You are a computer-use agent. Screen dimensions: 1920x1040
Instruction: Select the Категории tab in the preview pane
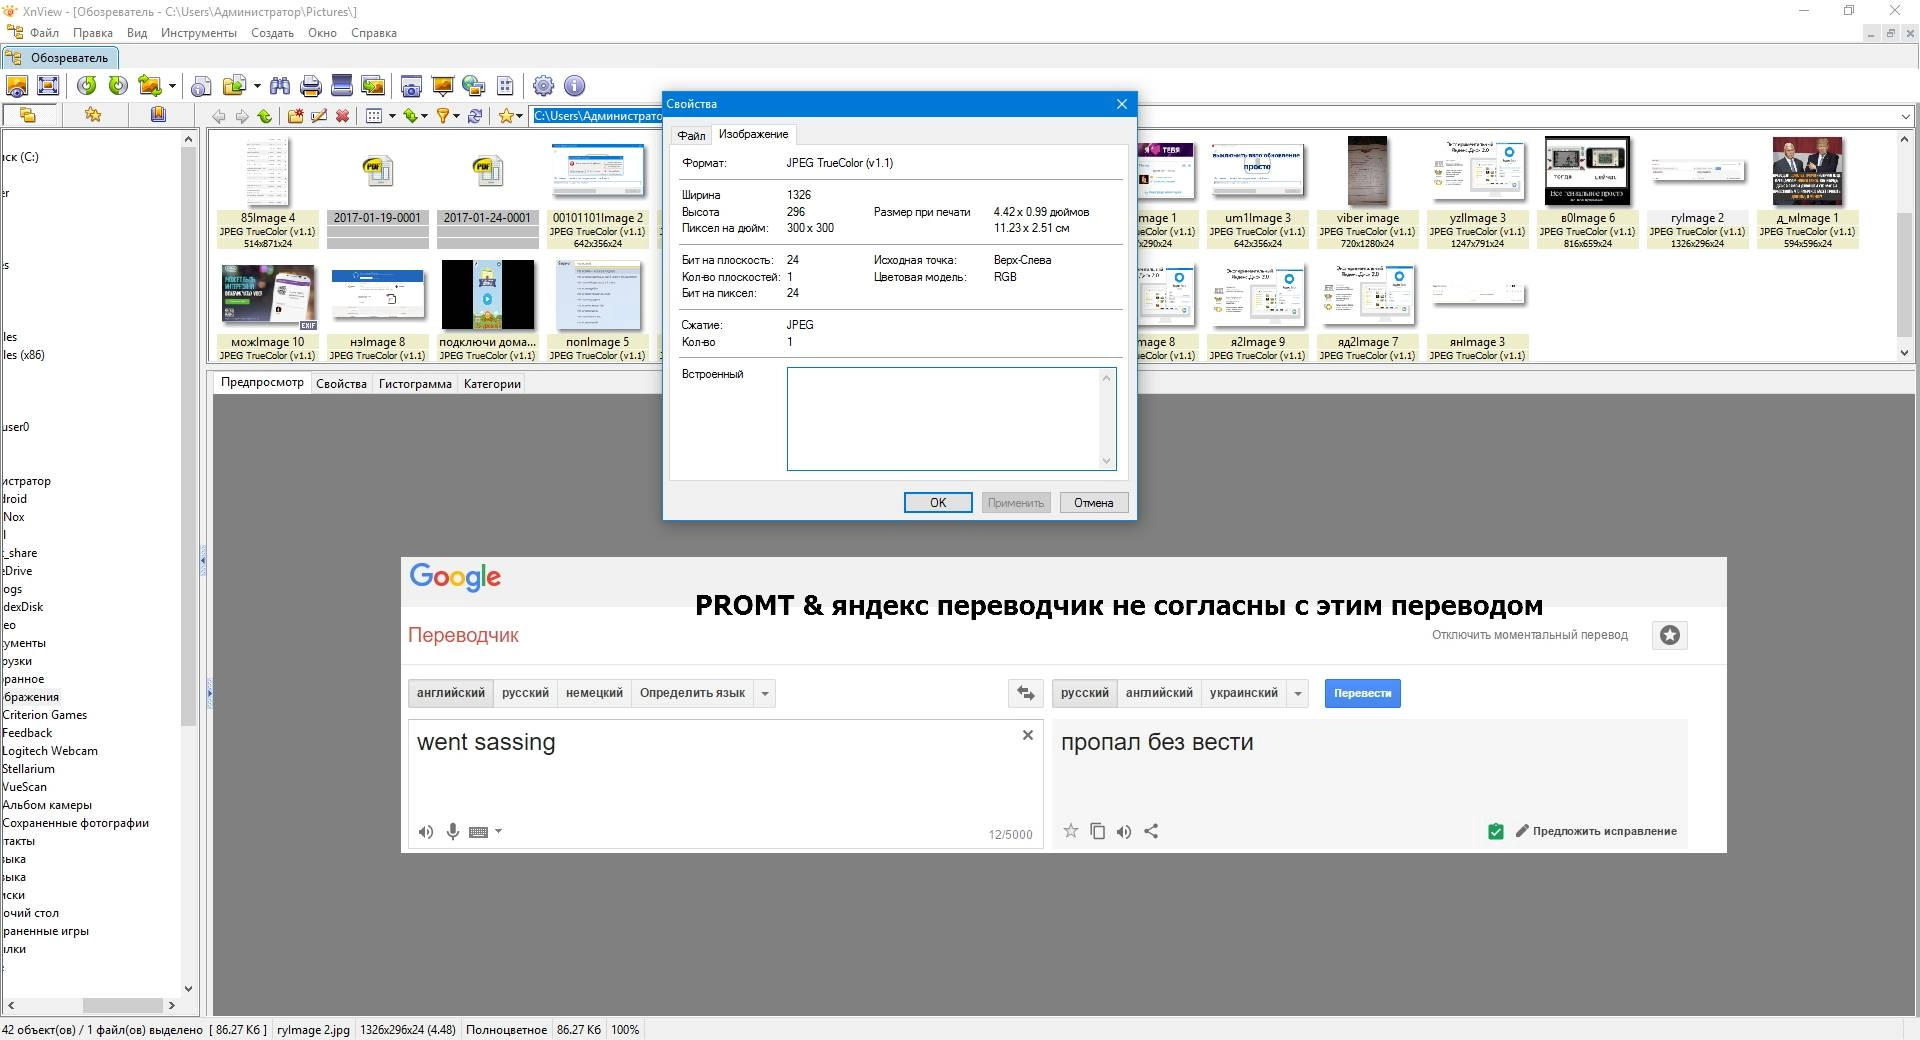[492, 384]
